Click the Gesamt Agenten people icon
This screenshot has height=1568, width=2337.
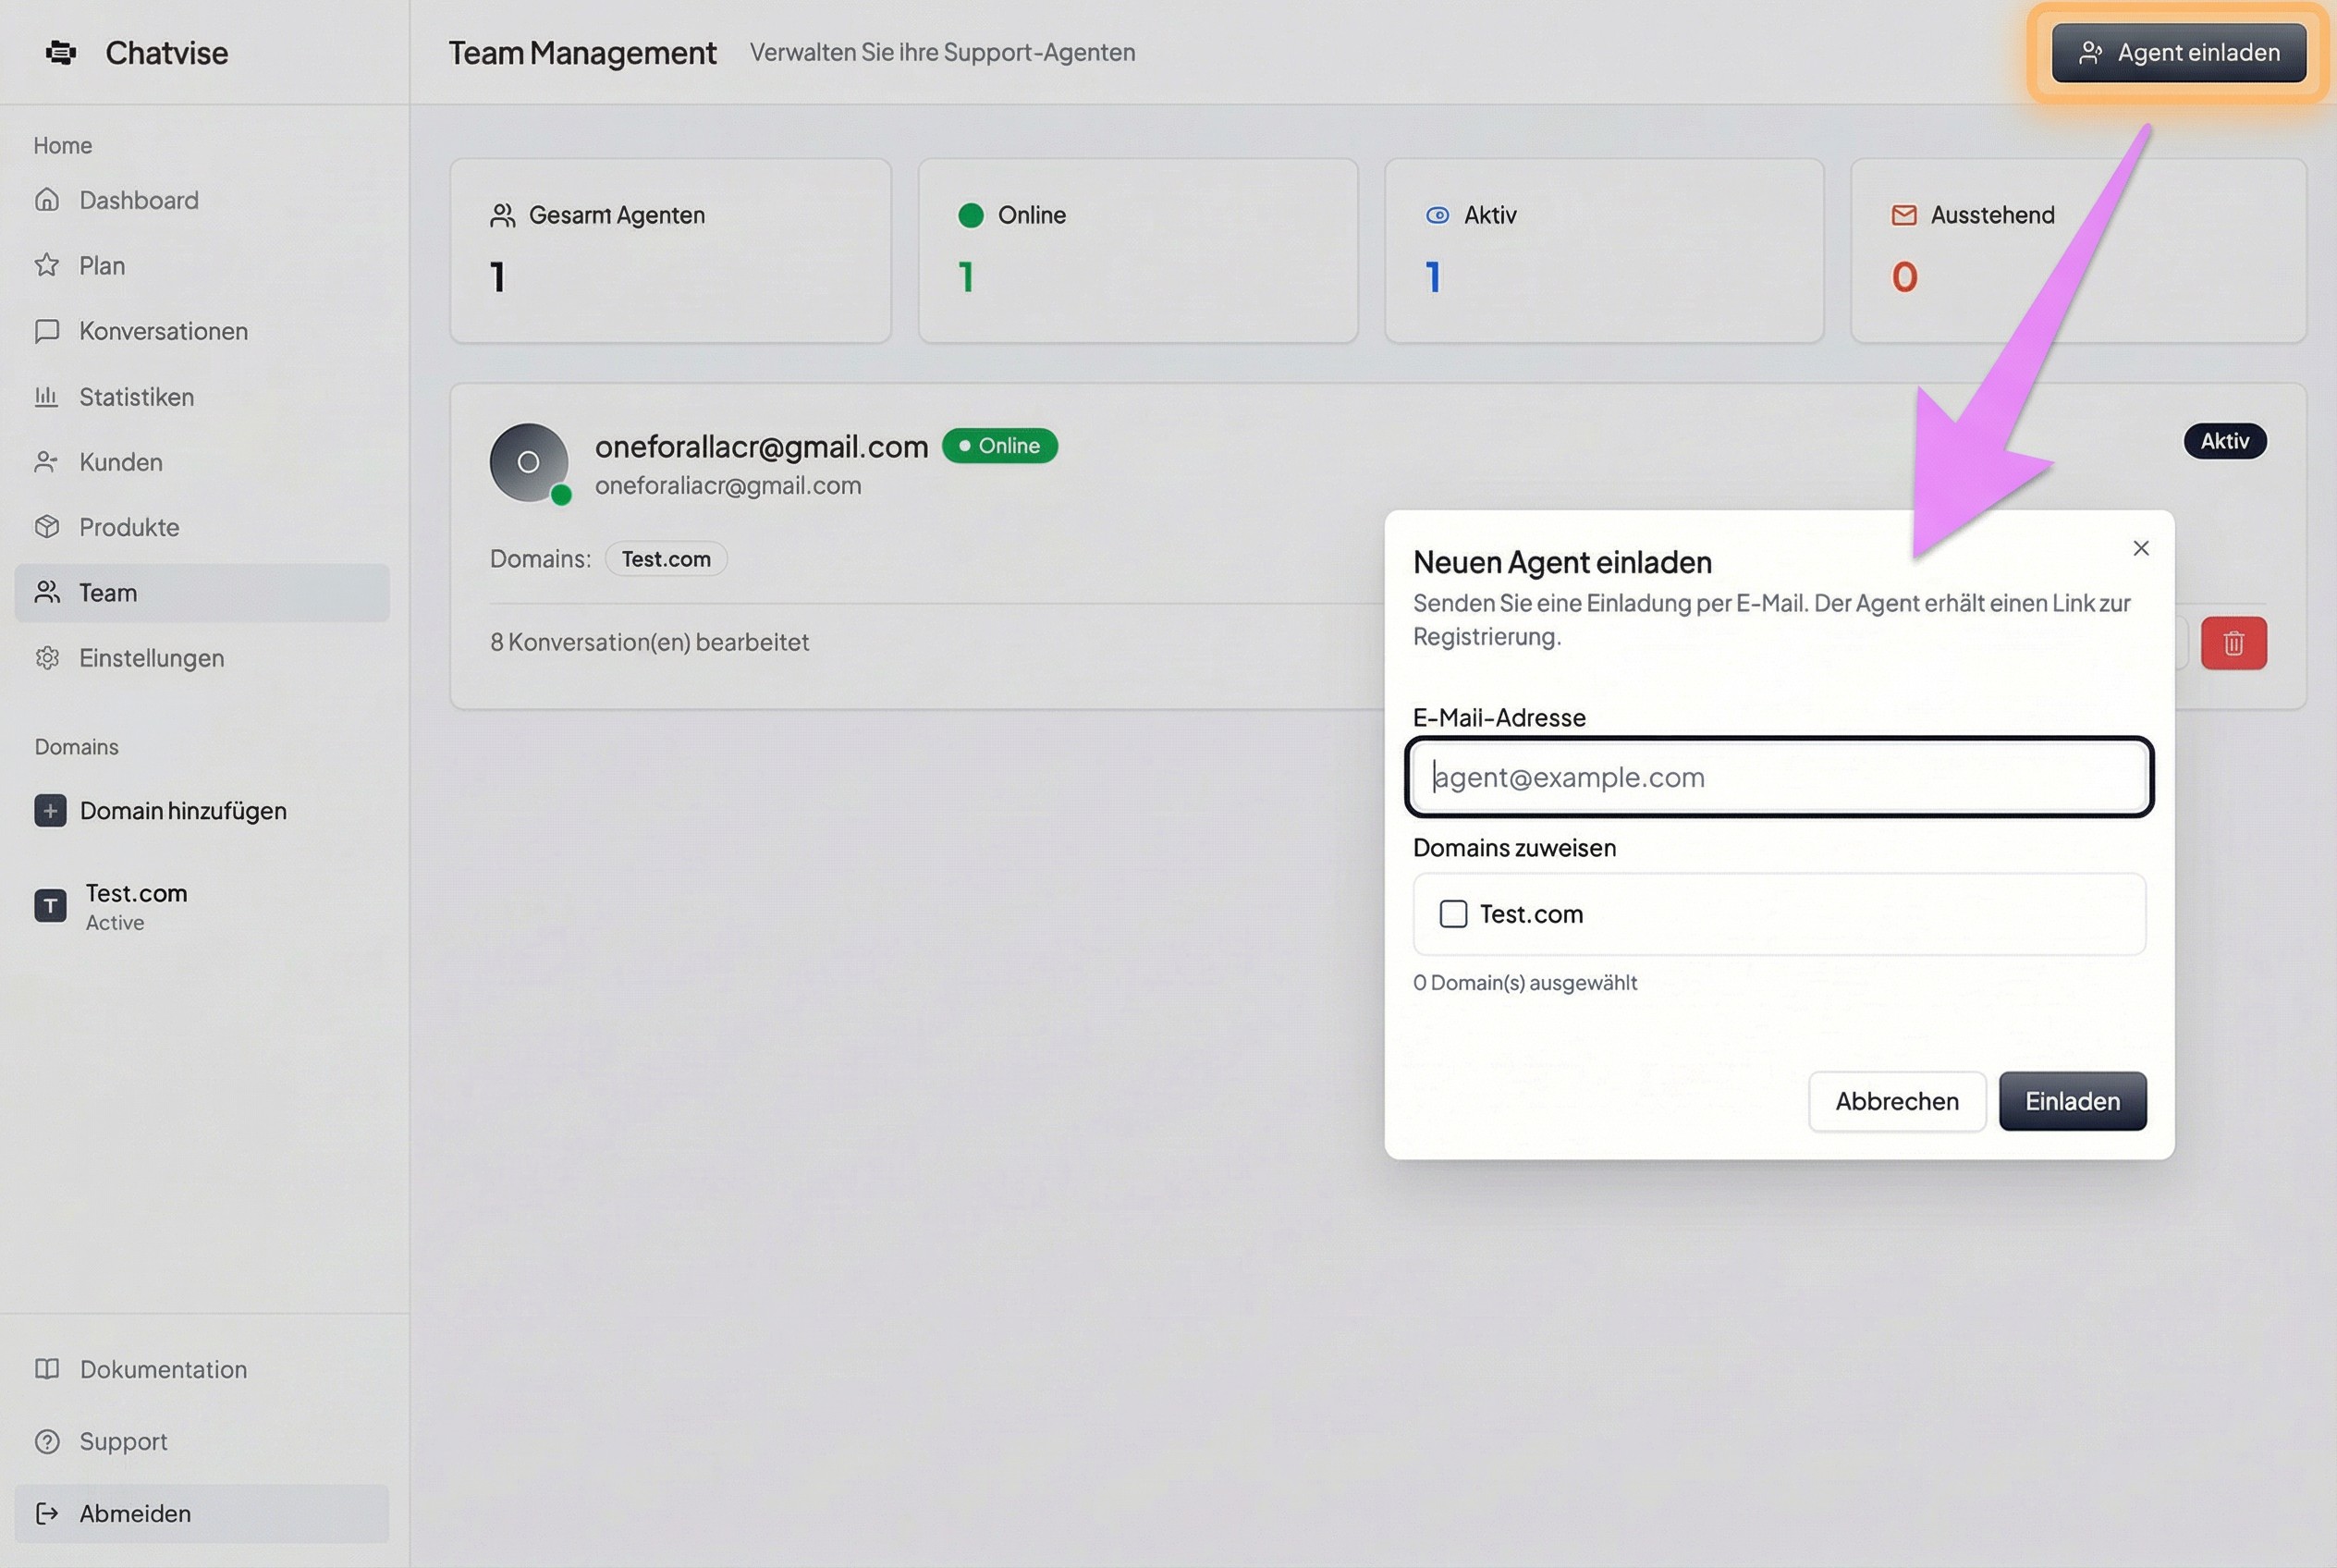pyautogui.click(x=502, y=215)
